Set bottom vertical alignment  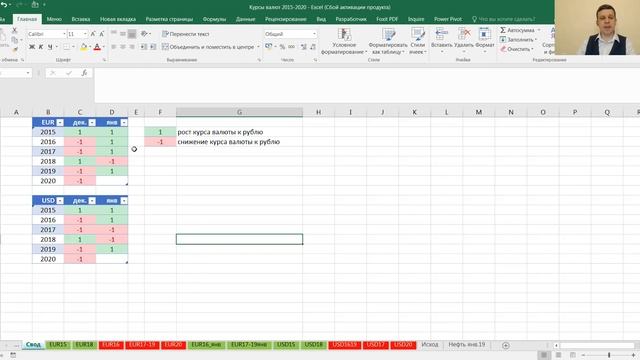coord(132,34)
